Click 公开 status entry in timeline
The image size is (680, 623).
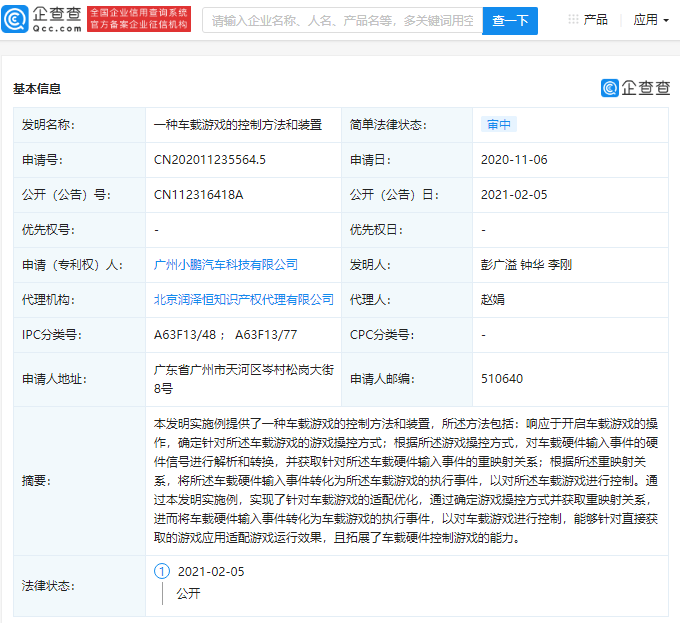point(188,593)
